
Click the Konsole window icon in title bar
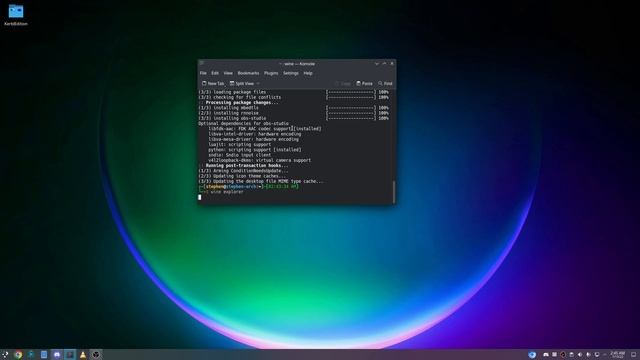[201, 64]
